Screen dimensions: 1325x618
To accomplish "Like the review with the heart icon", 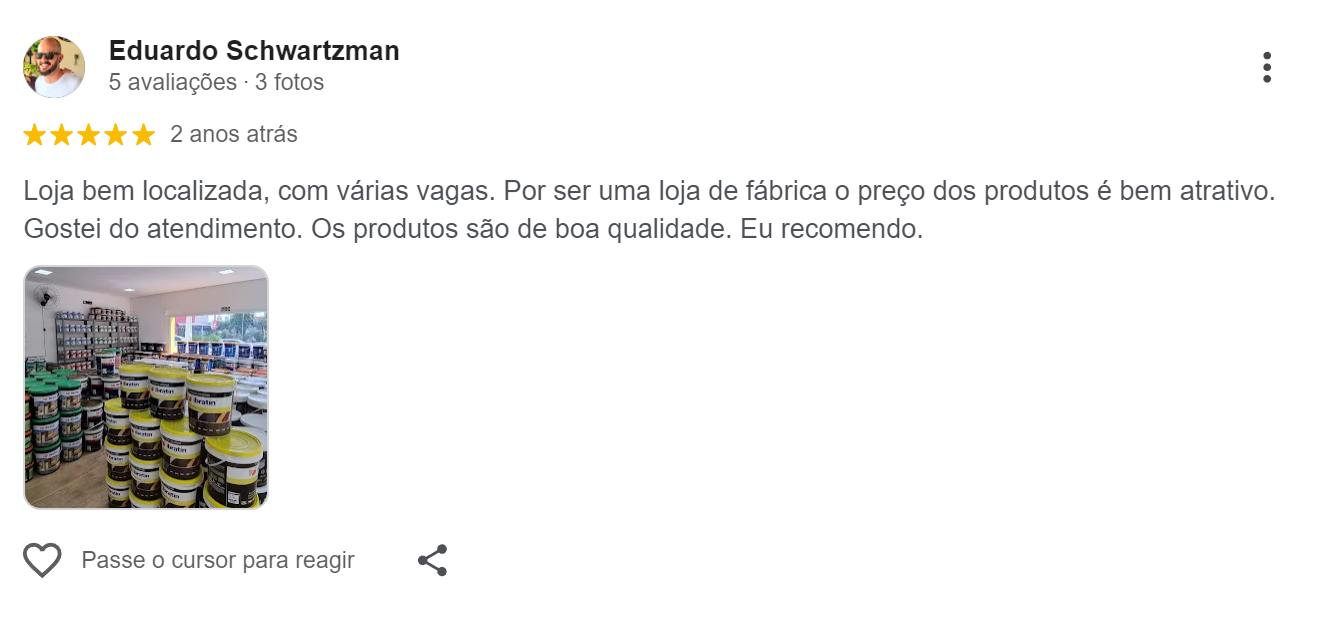I will pos(42,560).
